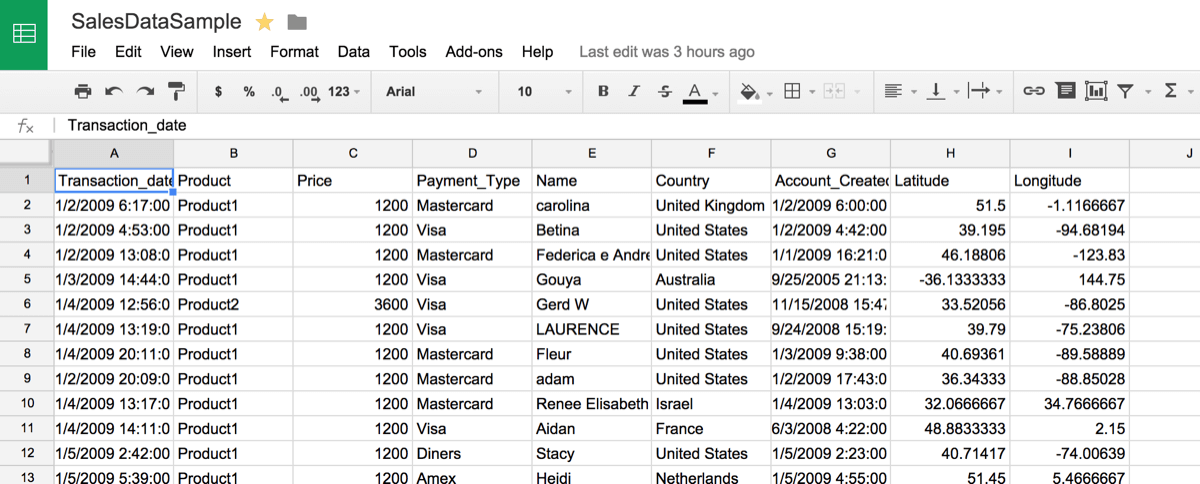Image resolution: width=1200 pixels, height=484 pixels.
Task: Select column D header
Action: 472,153
